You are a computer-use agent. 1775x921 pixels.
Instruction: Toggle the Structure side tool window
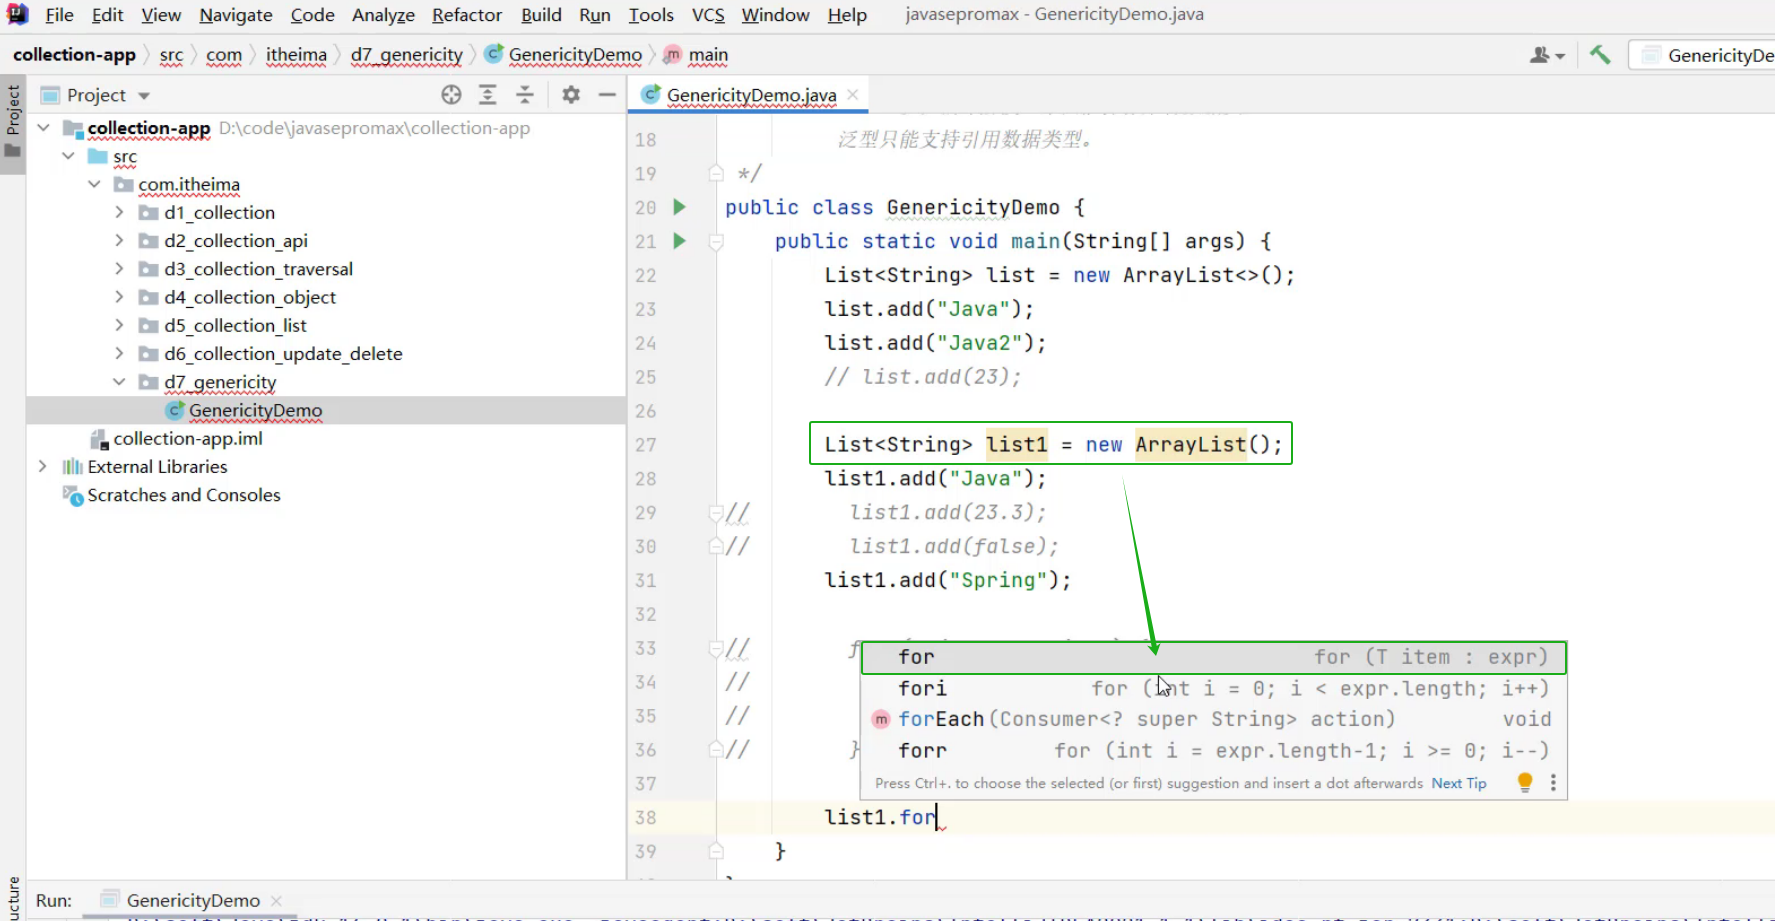pos(12,897)
